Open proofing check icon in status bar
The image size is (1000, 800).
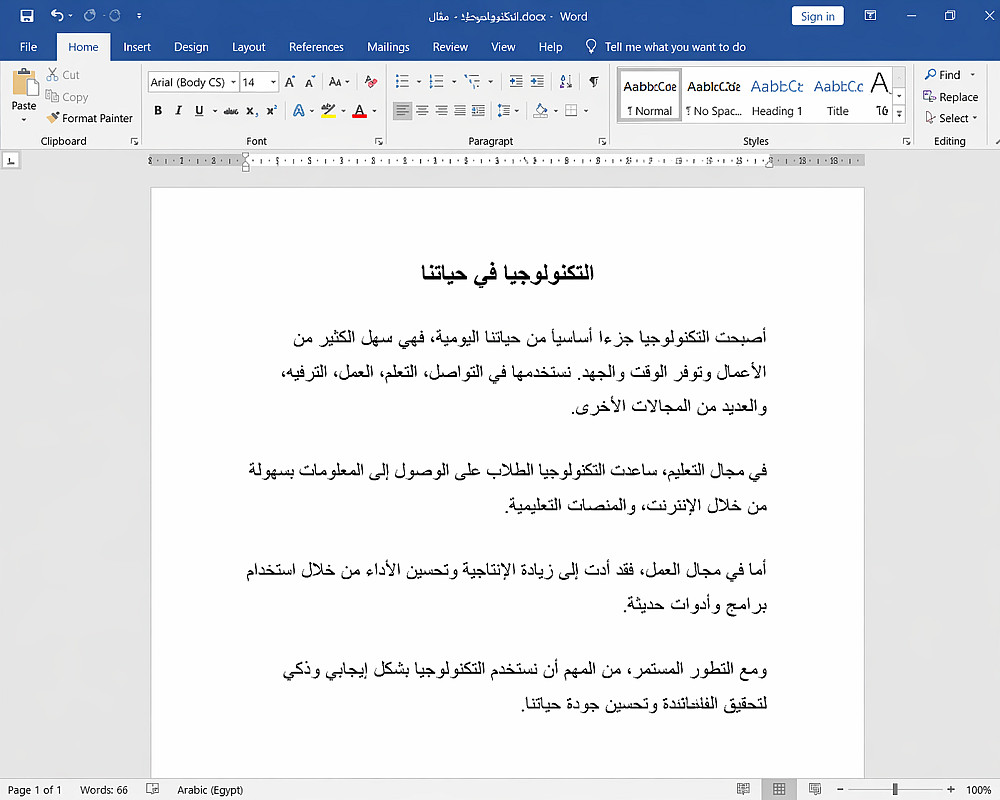(x=152, y=789)
